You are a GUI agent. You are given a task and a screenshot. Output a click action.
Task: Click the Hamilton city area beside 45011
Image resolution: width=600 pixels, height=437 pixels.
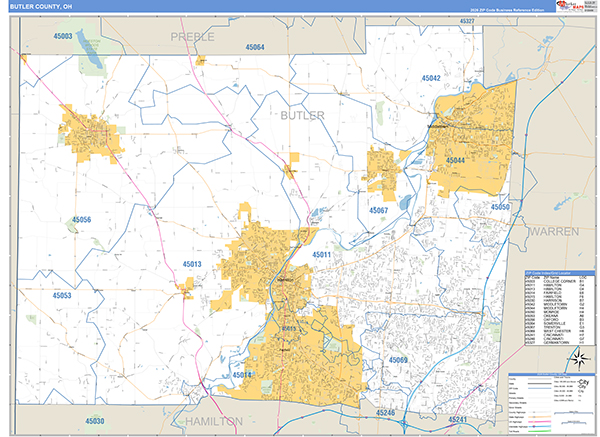coord(262,262)
